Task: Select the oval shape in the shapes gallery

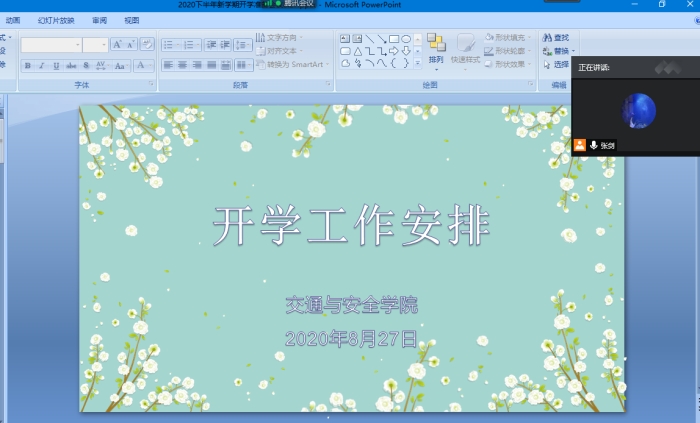Action: tap(406, 39)
